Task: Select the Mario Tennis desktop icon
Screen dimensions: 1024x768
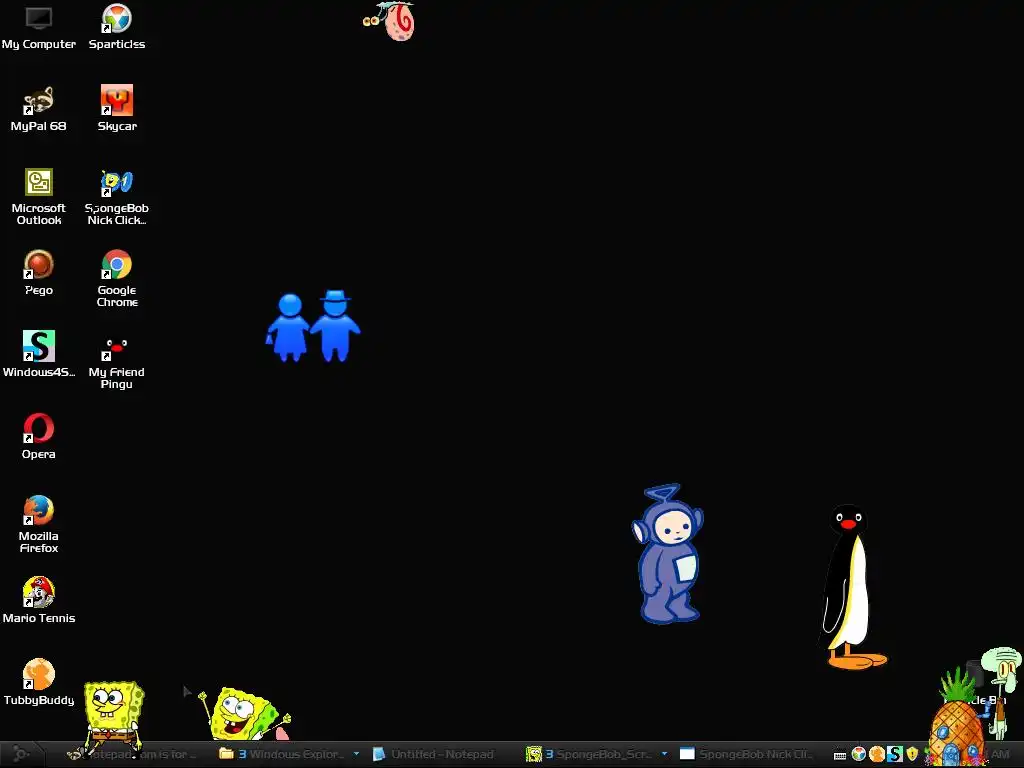Action: coord(39,601)
